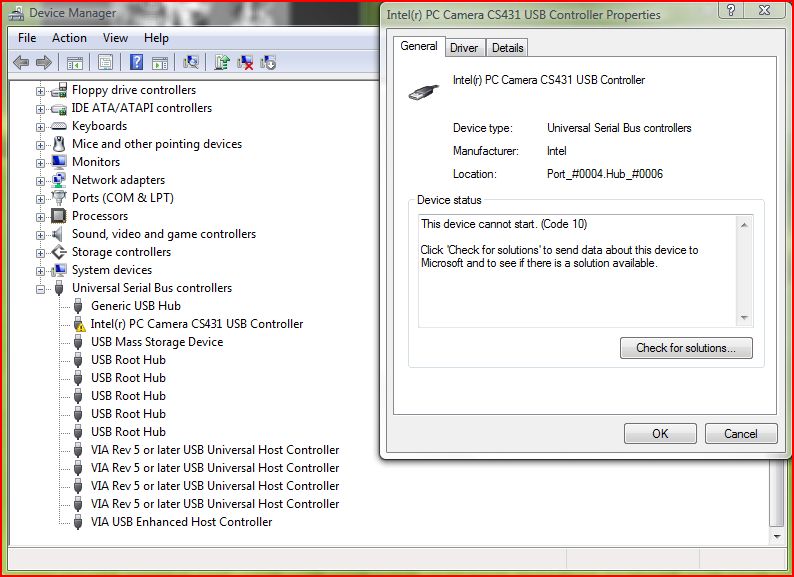This screenshot has width=794, height=577.
Task: Expand the Storage controllers node
Action: pos(40,253)
